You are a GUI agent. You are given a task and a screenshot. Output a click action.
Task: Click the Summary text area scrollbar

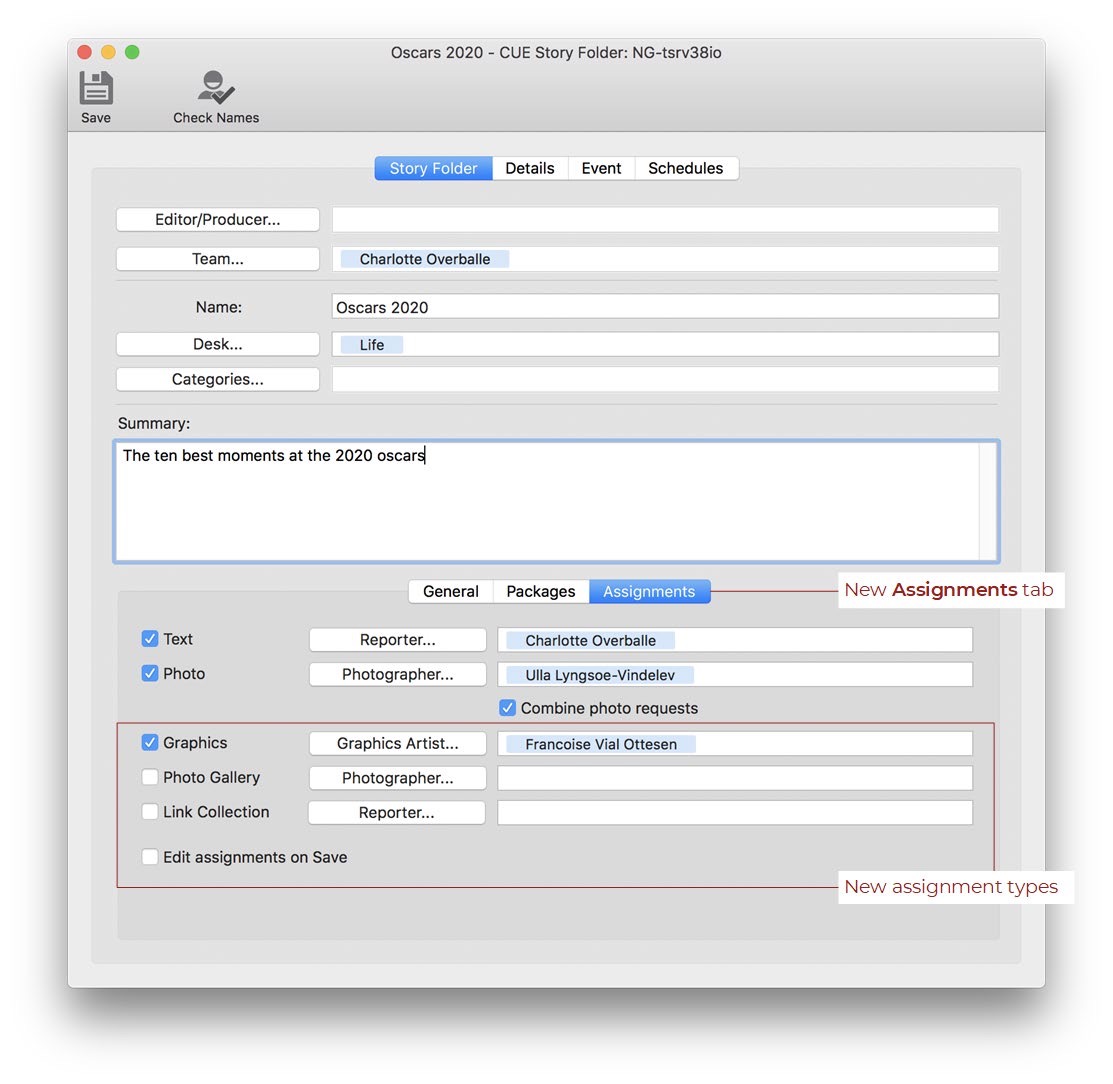click(x=988, y=501)
